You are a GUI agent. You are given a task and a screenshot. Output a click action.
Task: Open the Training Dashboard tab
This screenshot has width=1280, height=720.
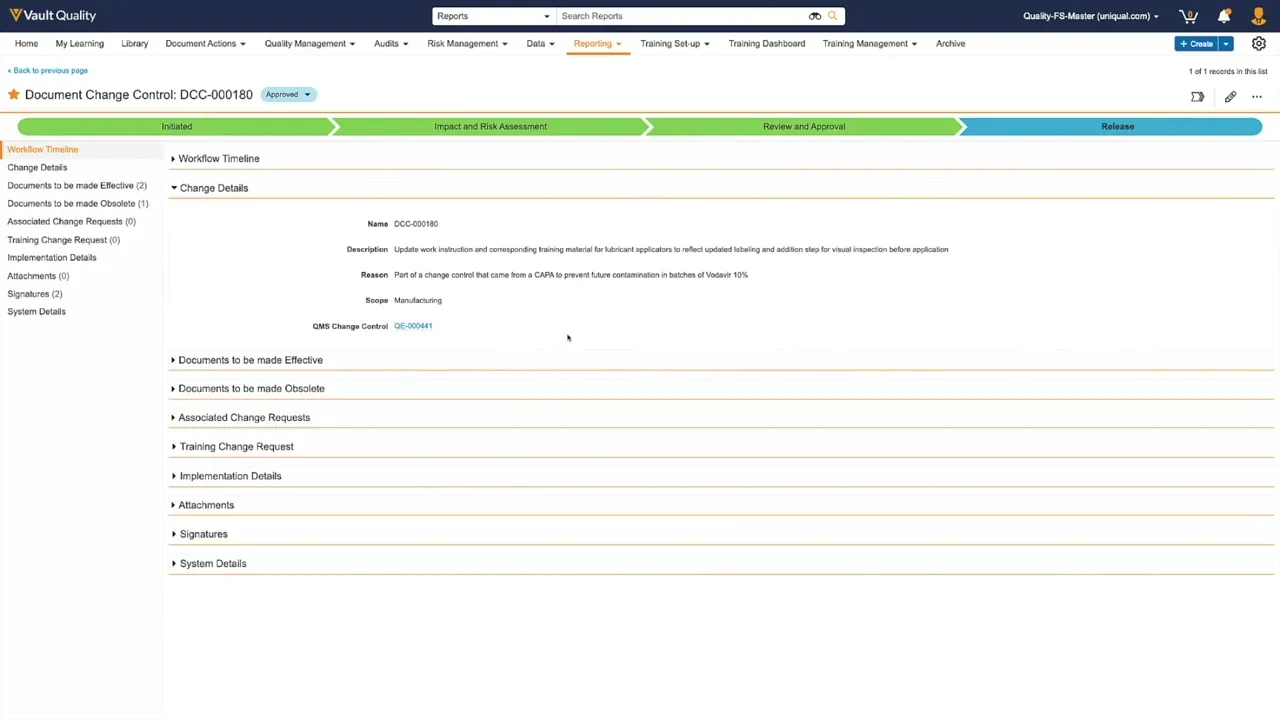point(767,44)
